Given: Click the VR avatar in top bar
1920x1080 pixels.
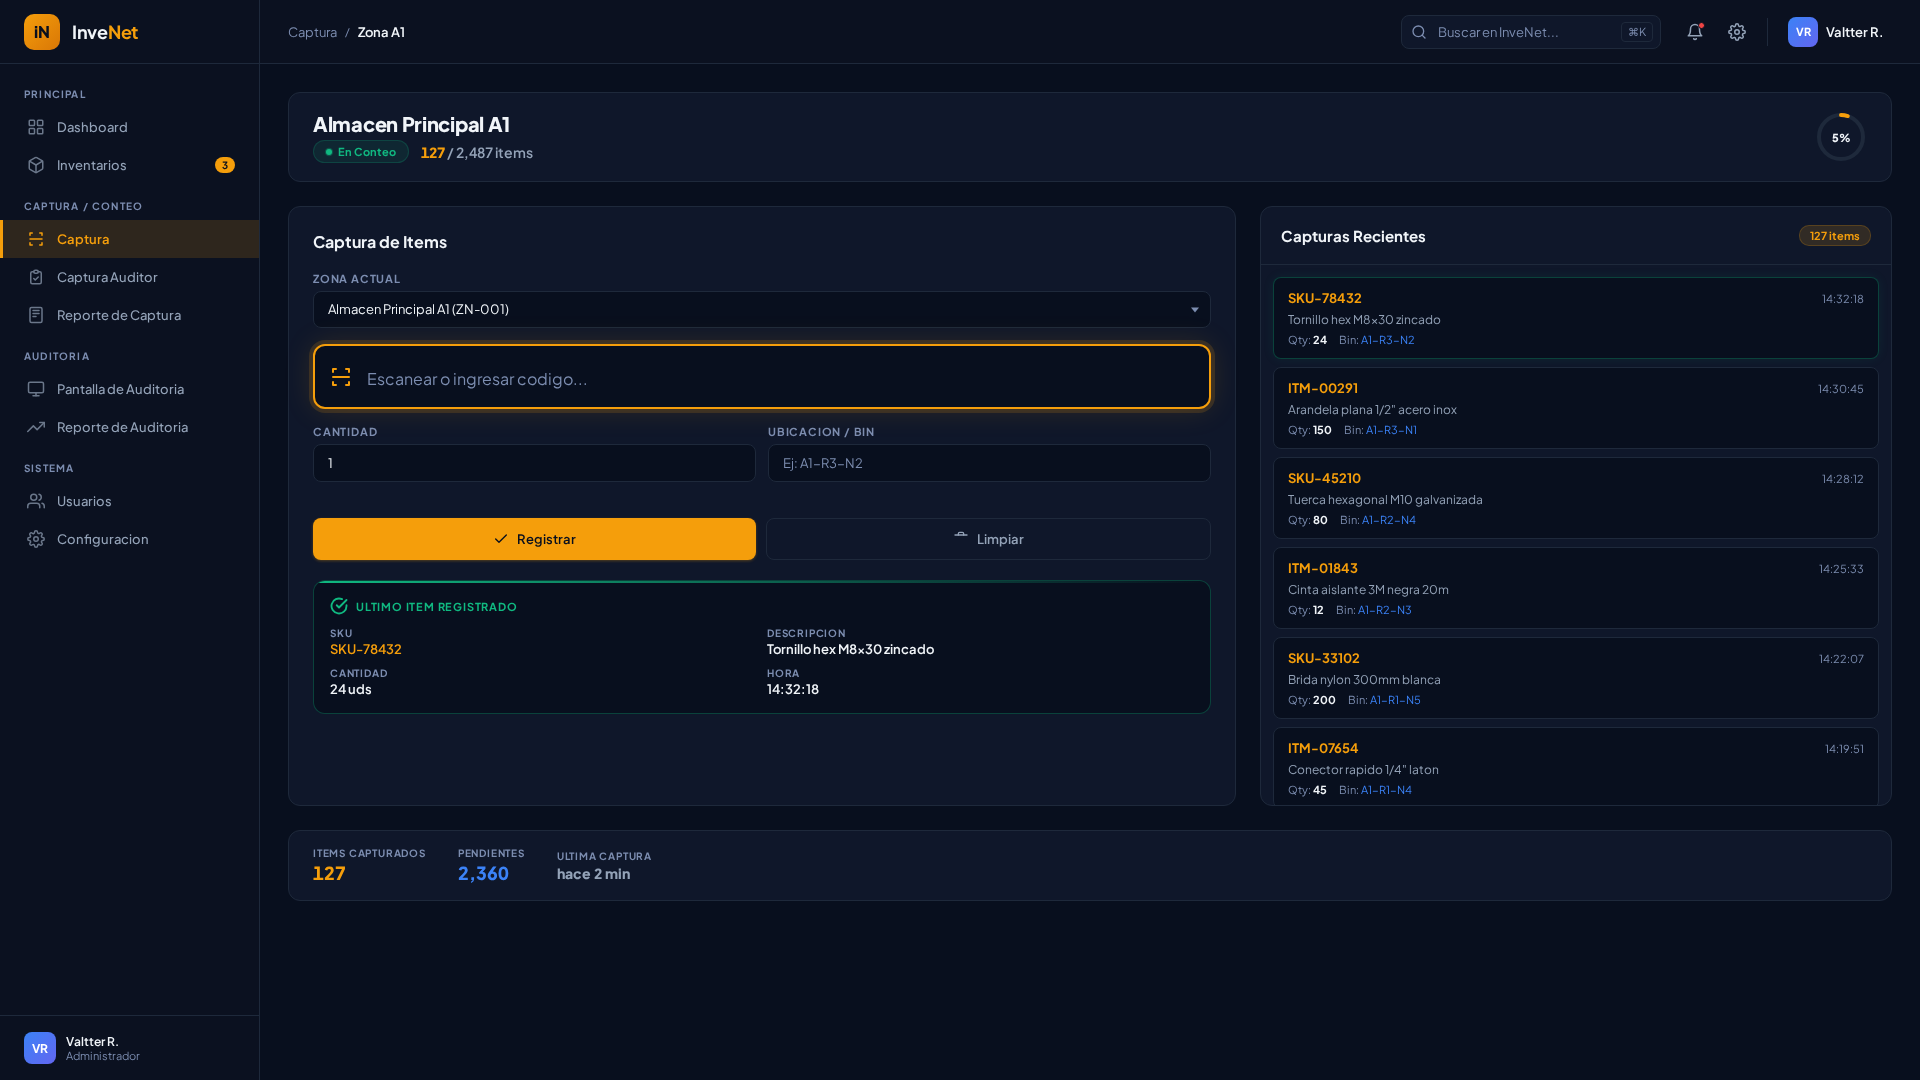Looking at the screenshot, I should [x=1802, y=32].
